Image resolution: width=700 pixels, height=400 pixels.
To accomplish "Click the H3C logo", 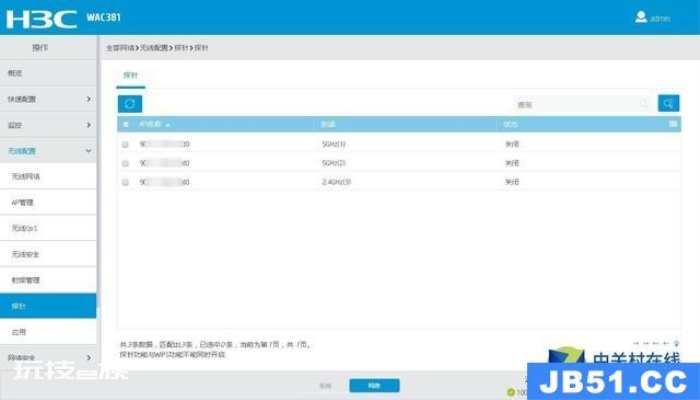I will pyautogui.click(x=42, y=19).
